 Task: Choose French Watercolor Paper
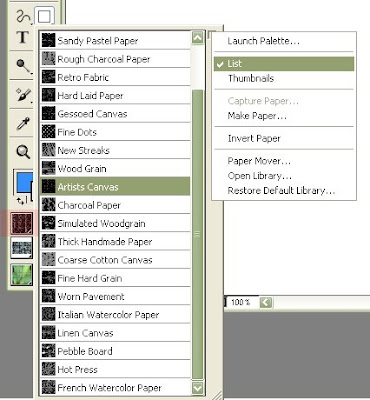pos(115,387)
